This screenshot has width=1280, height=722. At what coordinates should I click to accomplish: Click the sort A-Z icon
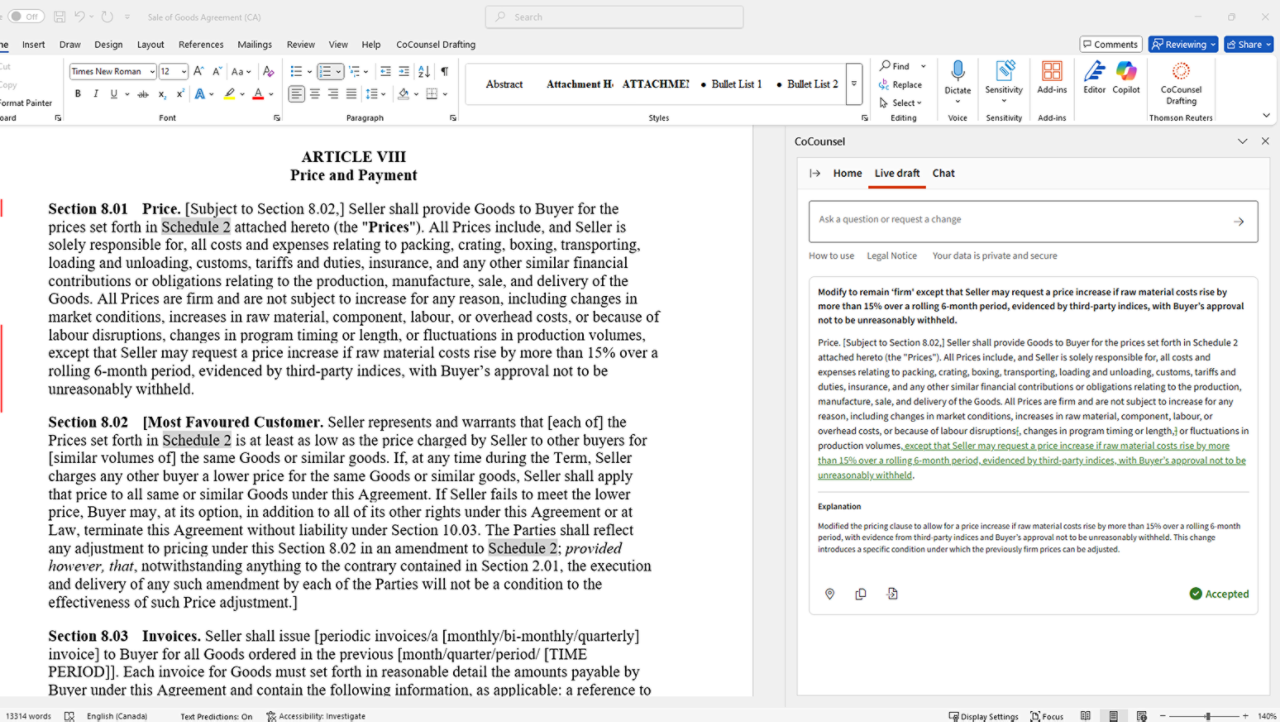point(424,72)
